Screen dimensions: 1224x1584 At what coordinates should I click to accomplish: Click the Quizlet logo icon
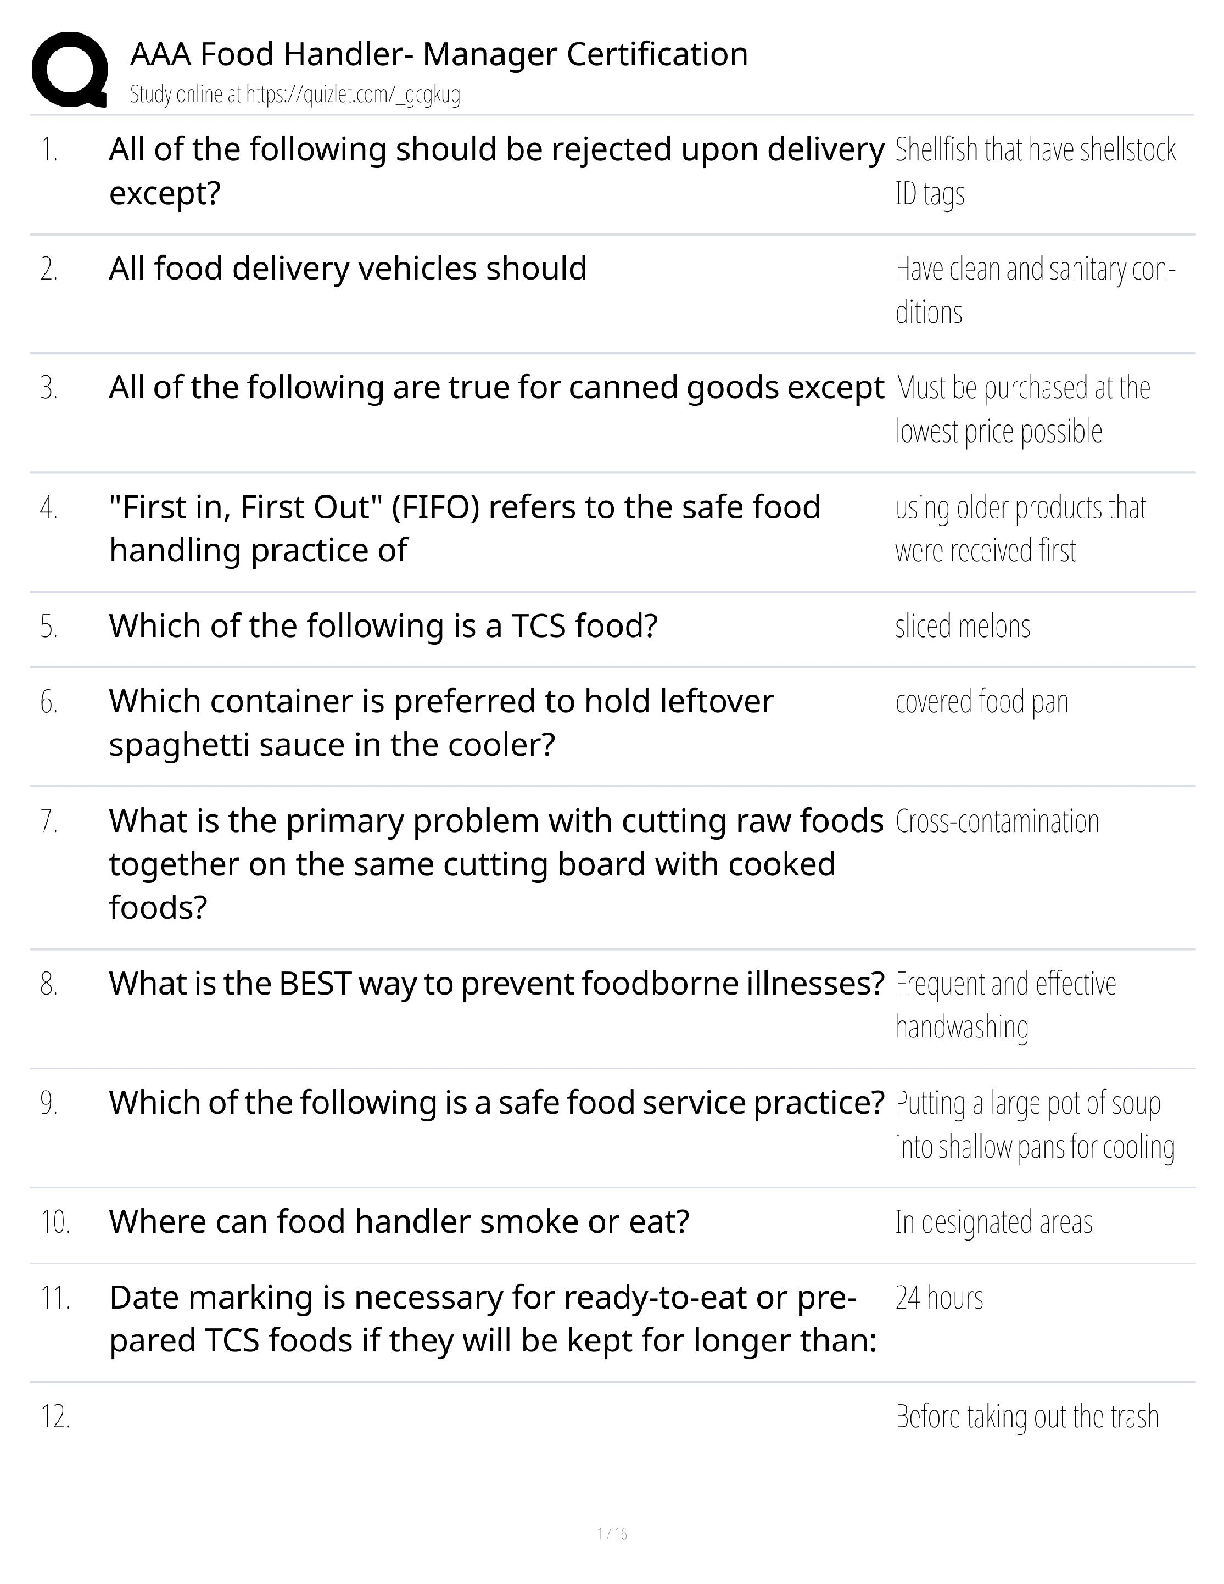tap(70, 69)
